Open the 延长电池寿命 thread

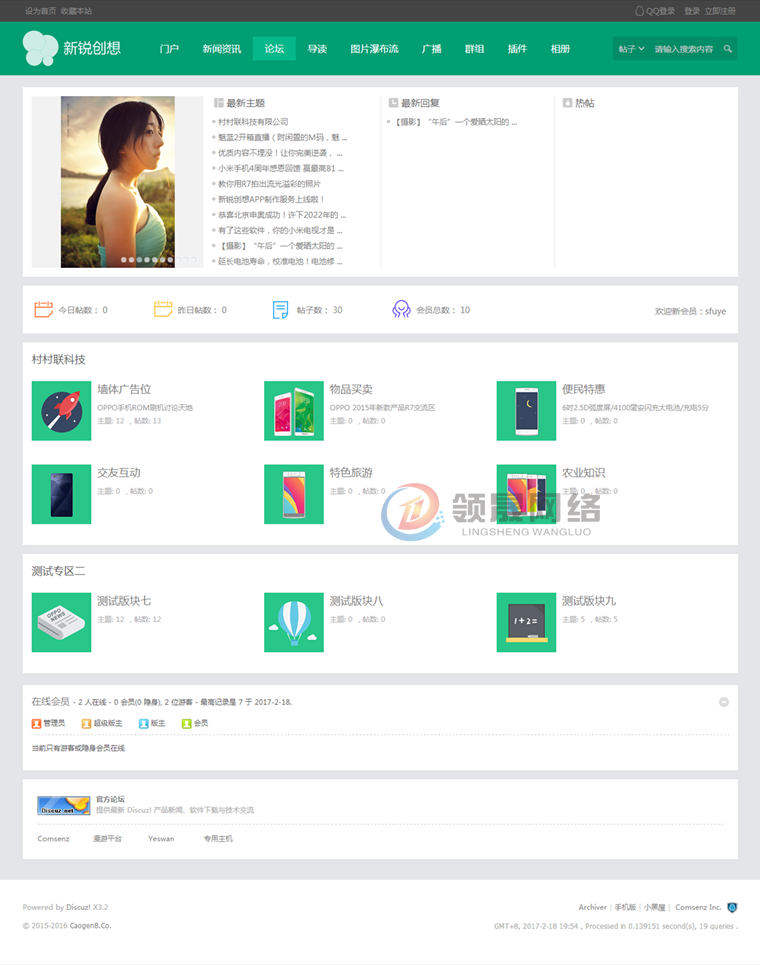pos(280,262)
